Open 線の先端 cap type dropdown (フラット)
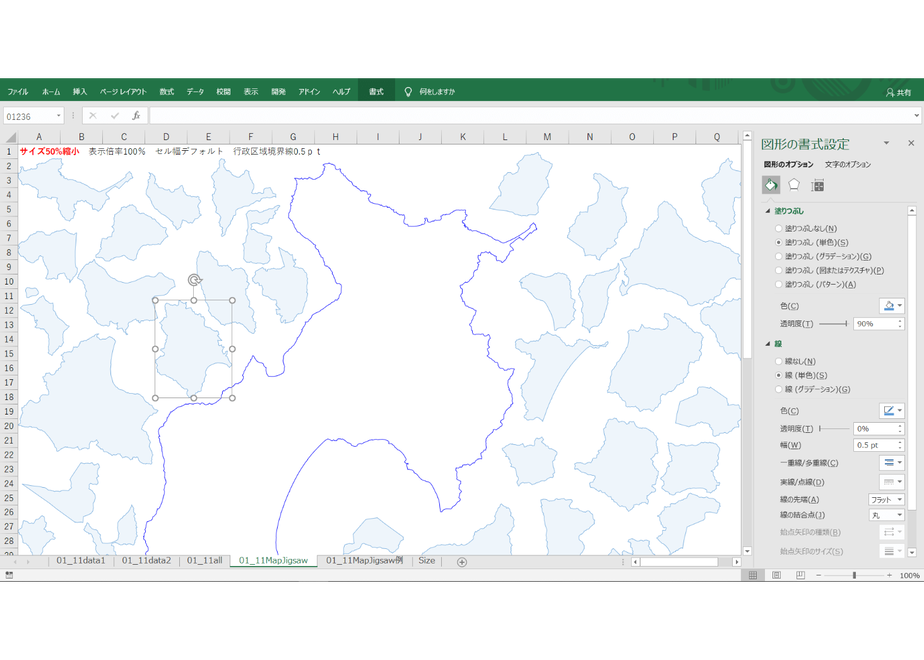This screenshot has width=924, height=660. (886, 500)
